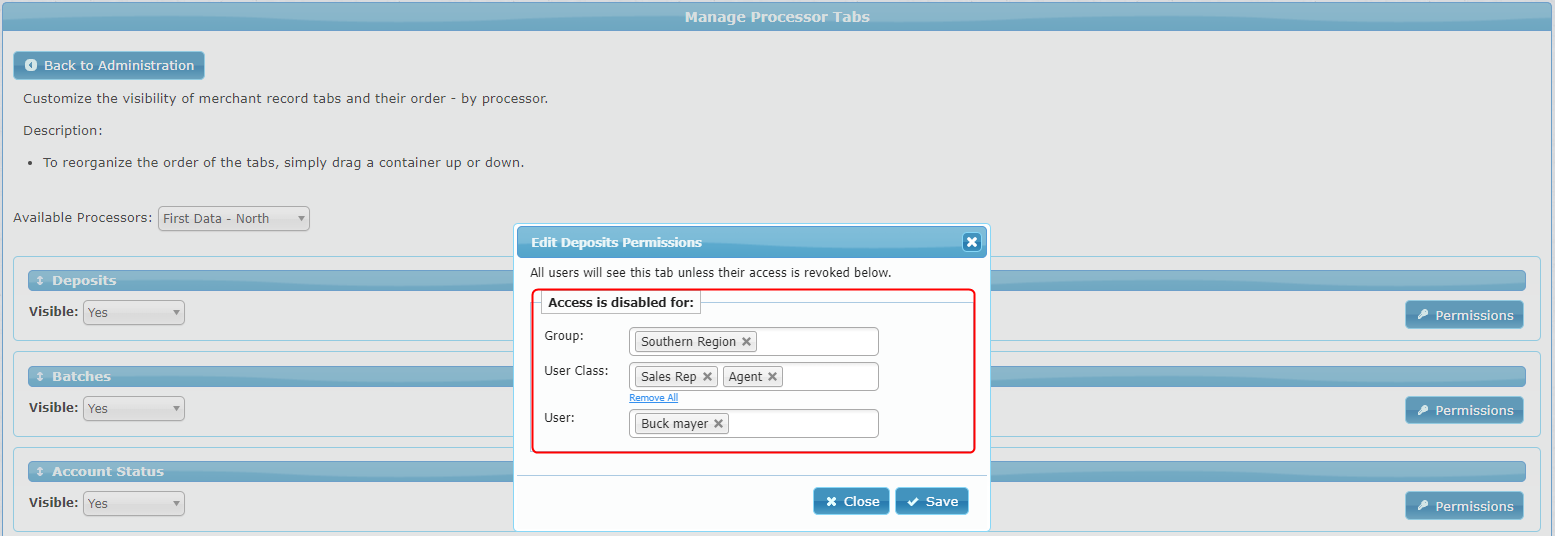The image size is (1555, 536).
Task: Remove Agent from User Class
Action: coord(772,377)
